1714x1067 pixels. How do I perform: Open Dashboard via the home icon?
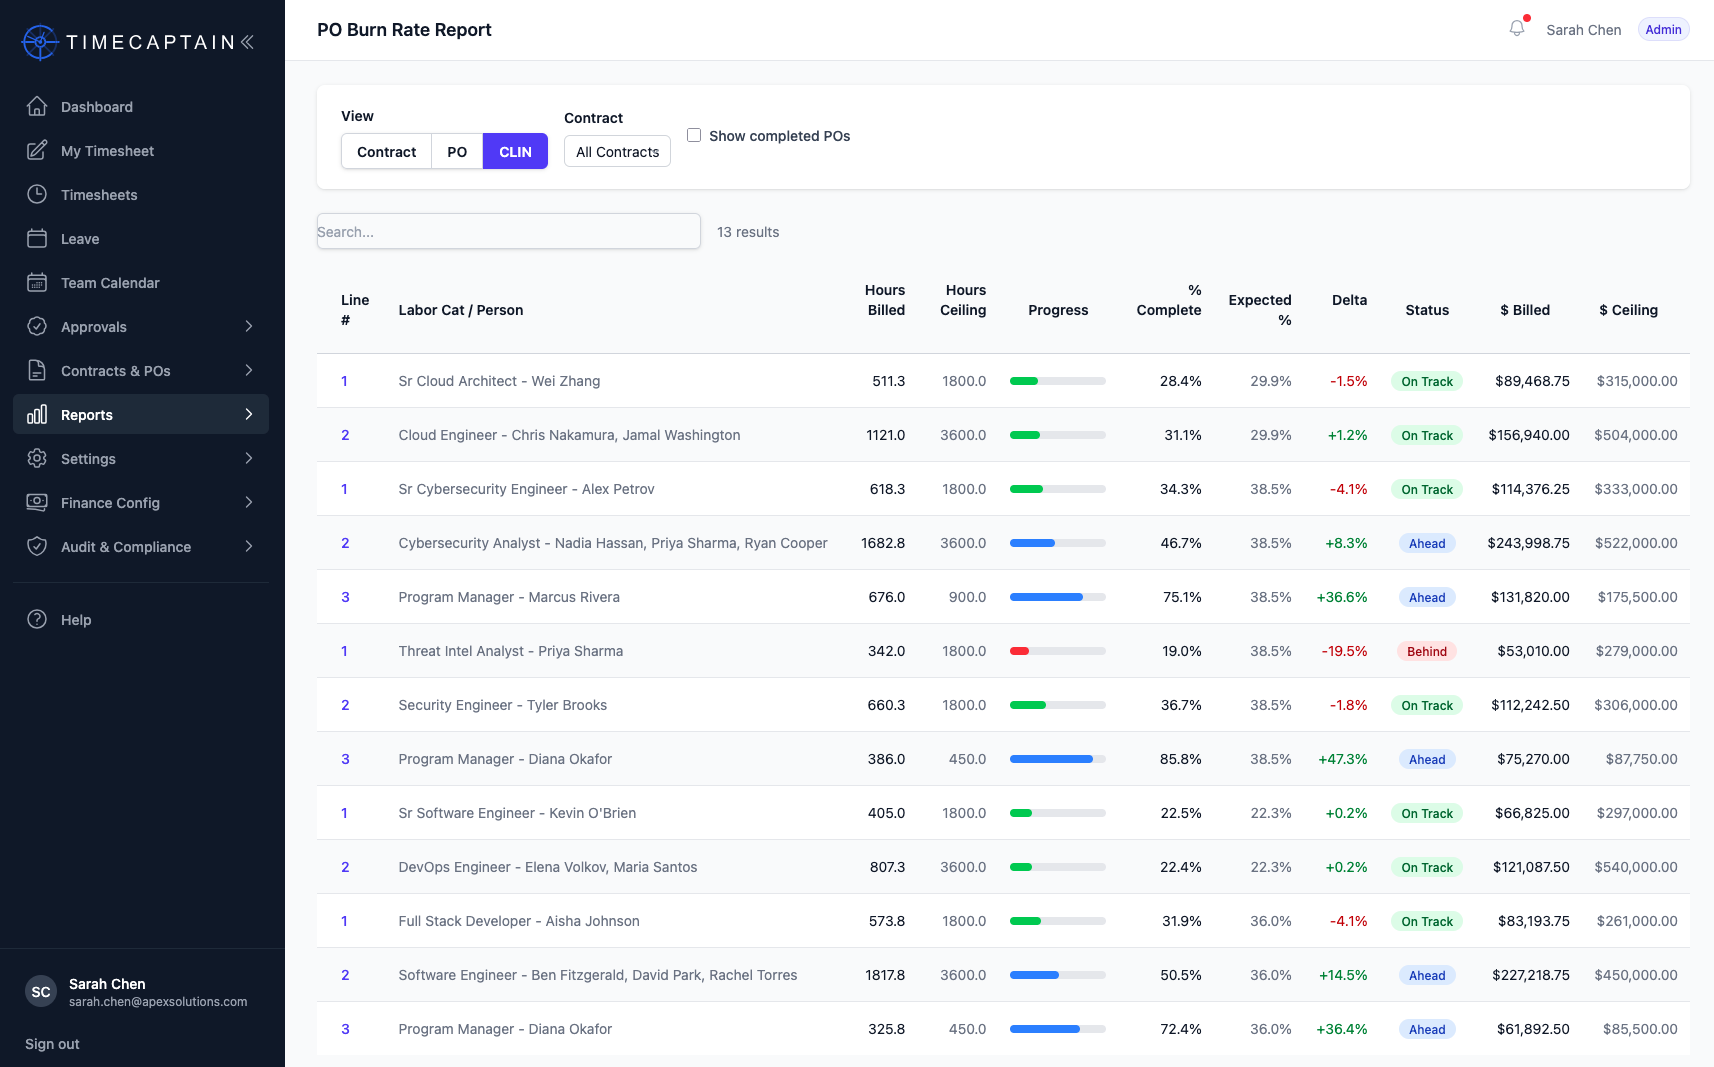37,106
